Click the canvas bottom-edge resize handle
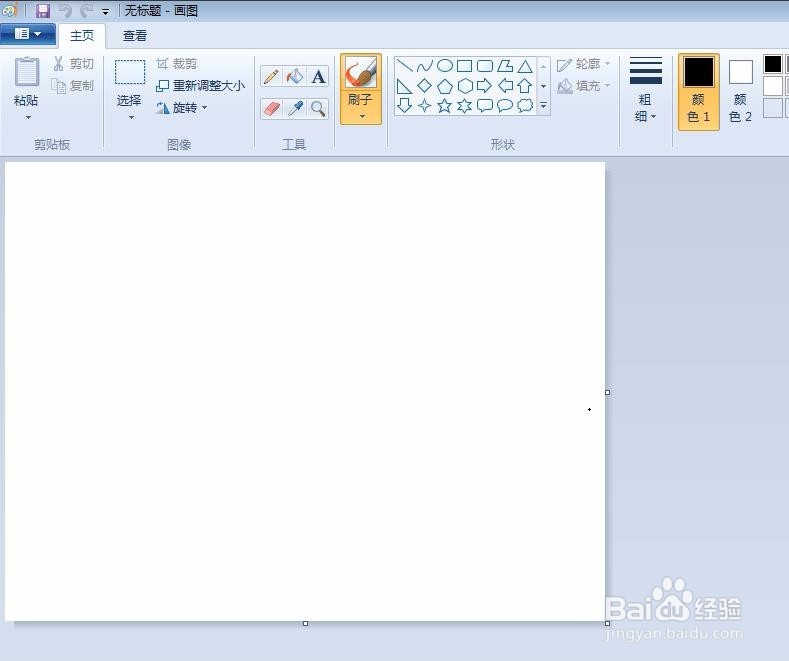Screen dimensions: 789x661 coord(305,624)
